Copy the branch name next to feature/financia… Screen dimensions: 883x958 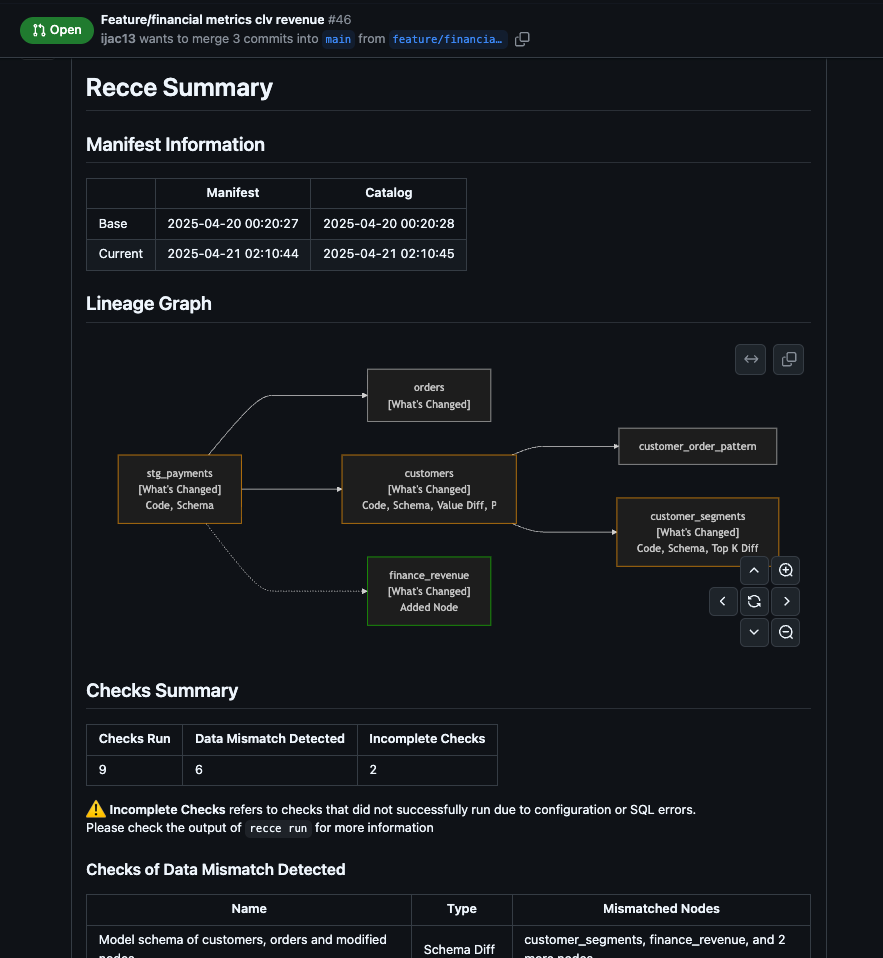(x=522, y=40)
